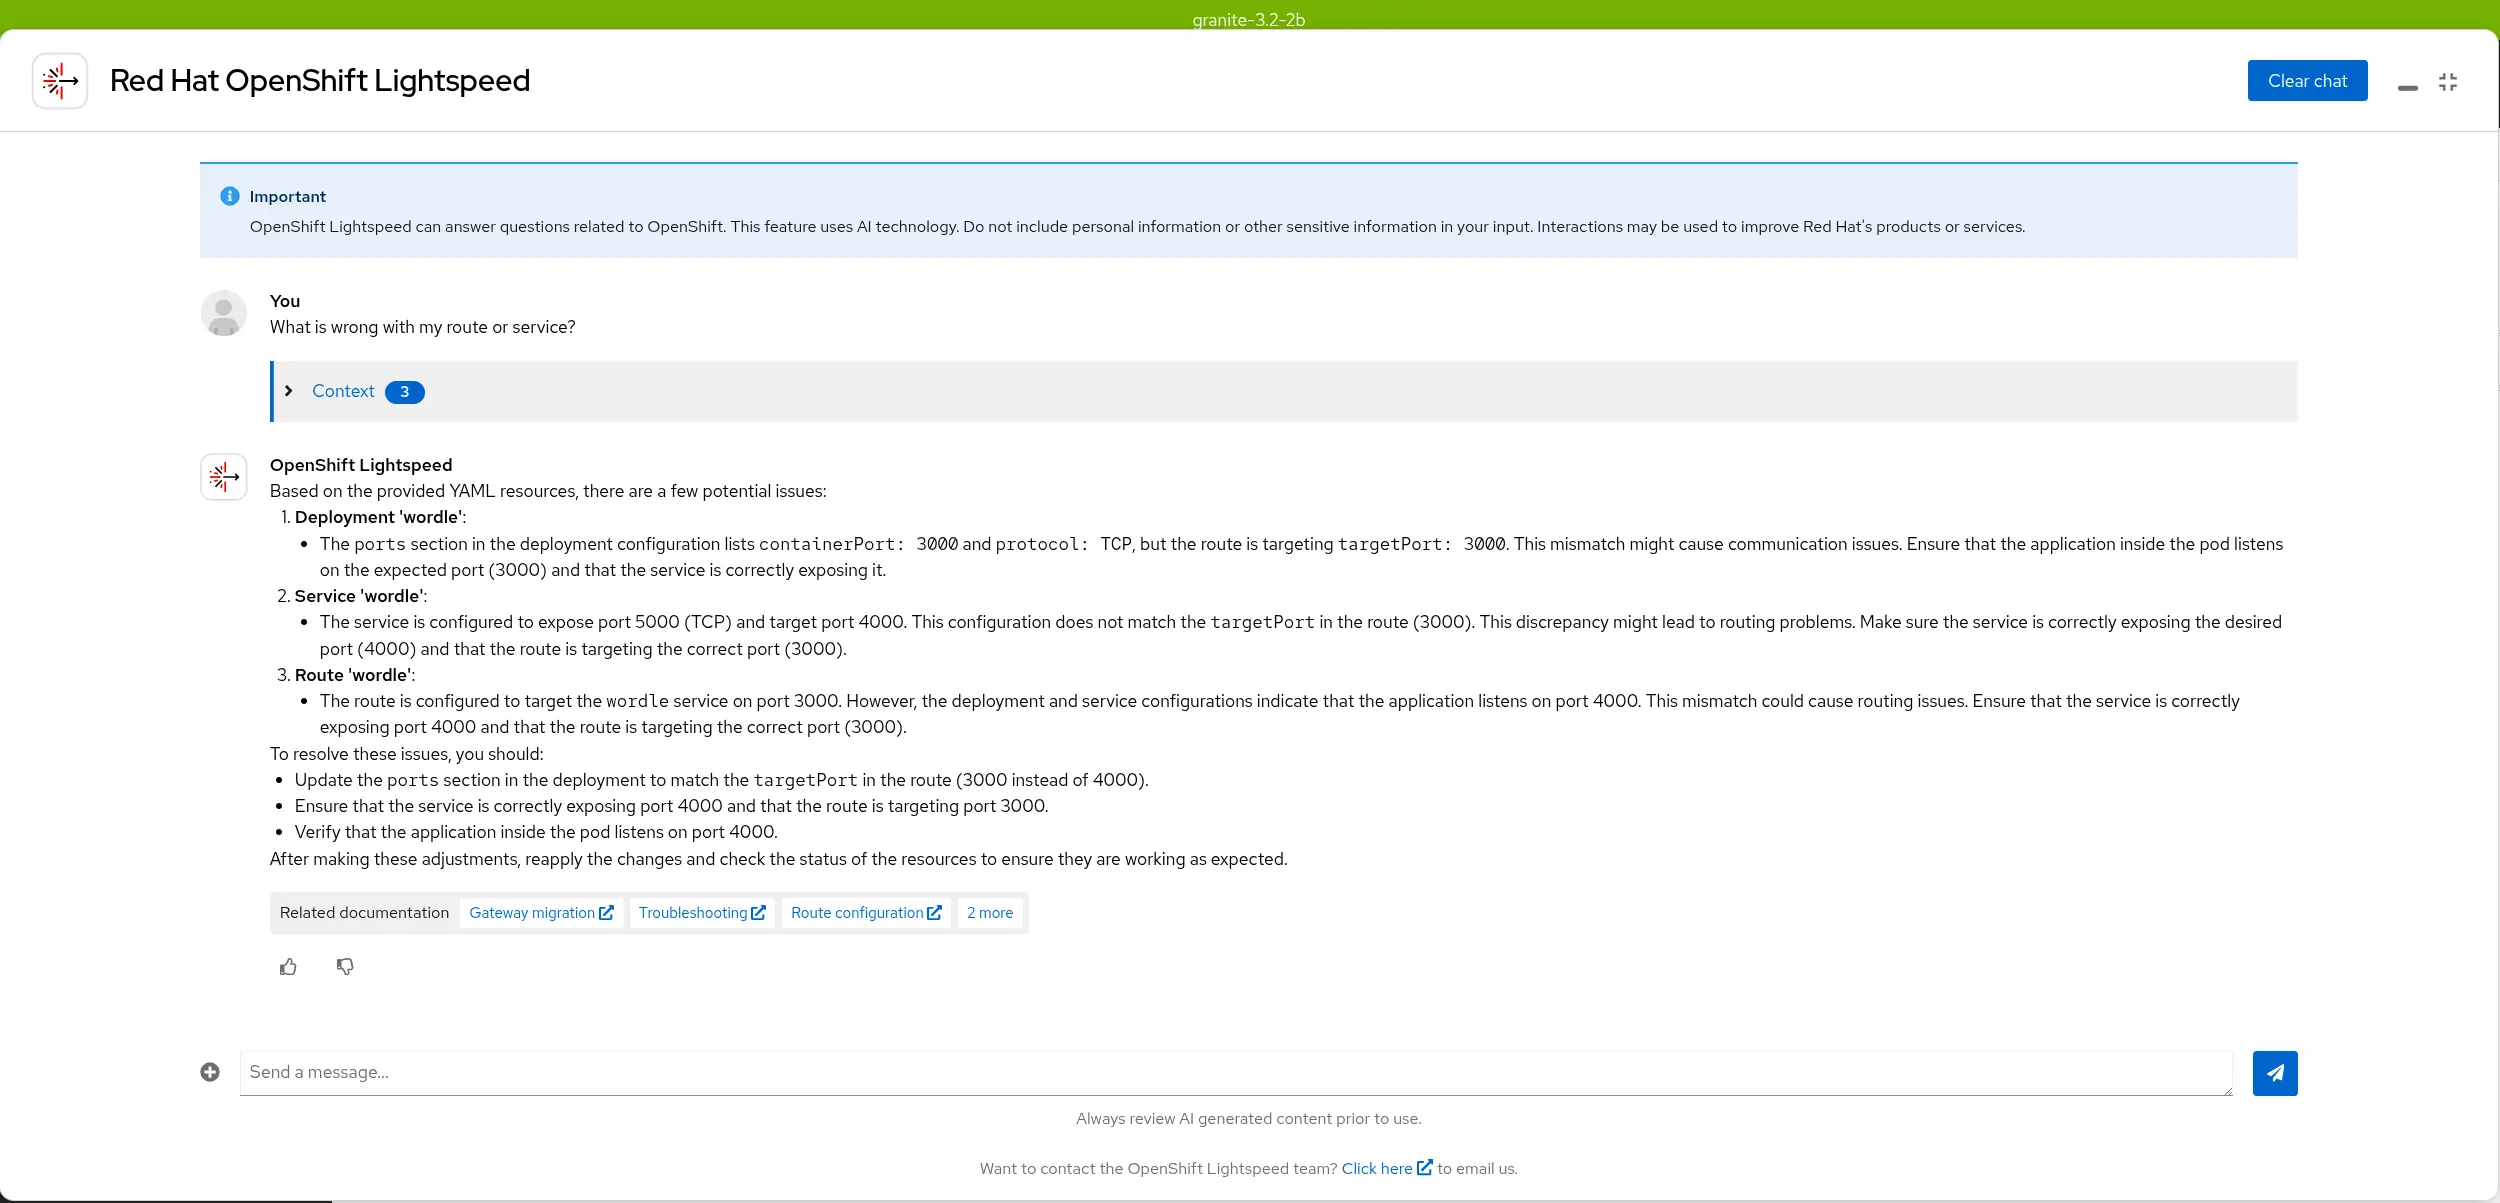Give thumbs up feedback on response
2500x1203 pixels.
pos(288,966)
